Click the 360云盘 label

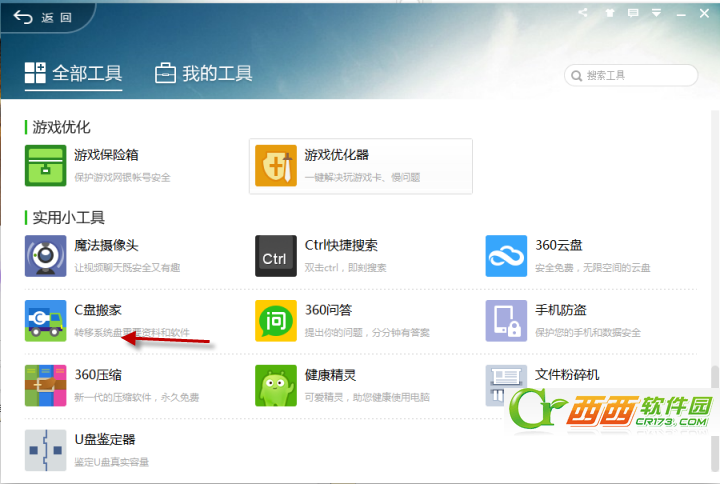(559, 245)
